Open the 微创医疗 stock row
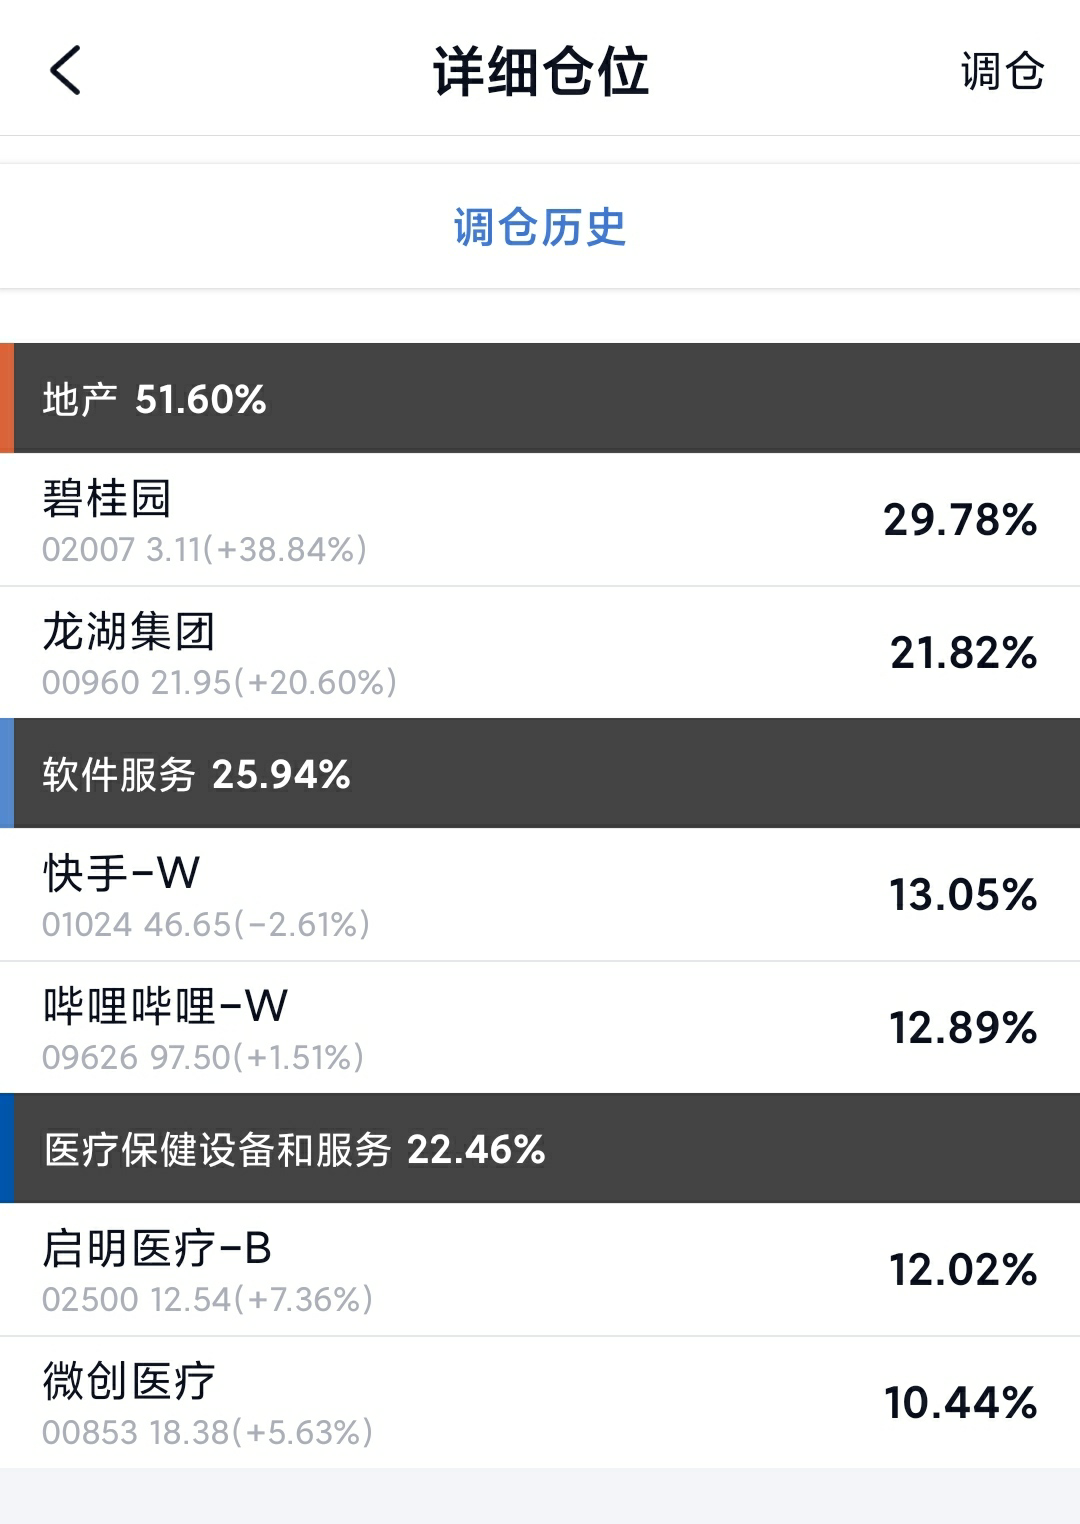This screenshot has width=1080, height=1524. [x=300, y=1403]
